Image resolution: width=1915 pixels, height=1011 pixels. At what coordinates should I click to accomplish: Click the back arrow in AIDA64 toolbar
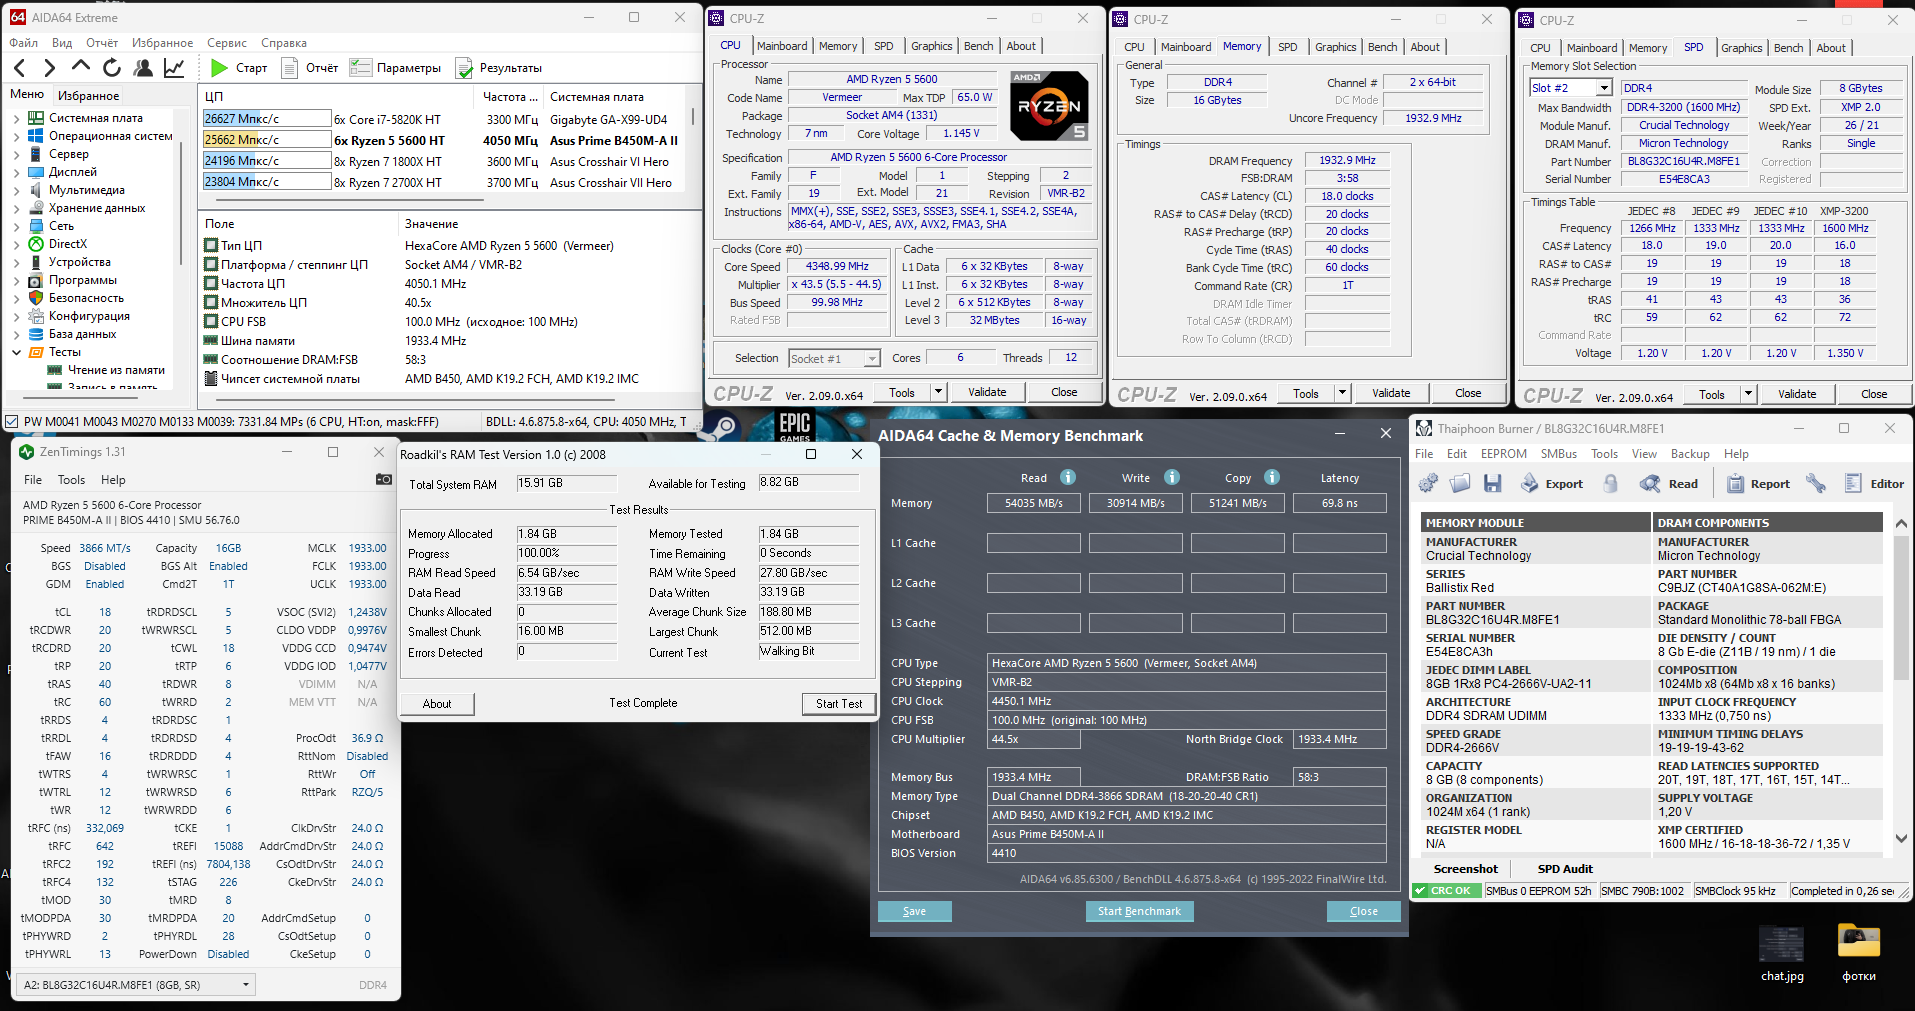(x=20, y=68)
